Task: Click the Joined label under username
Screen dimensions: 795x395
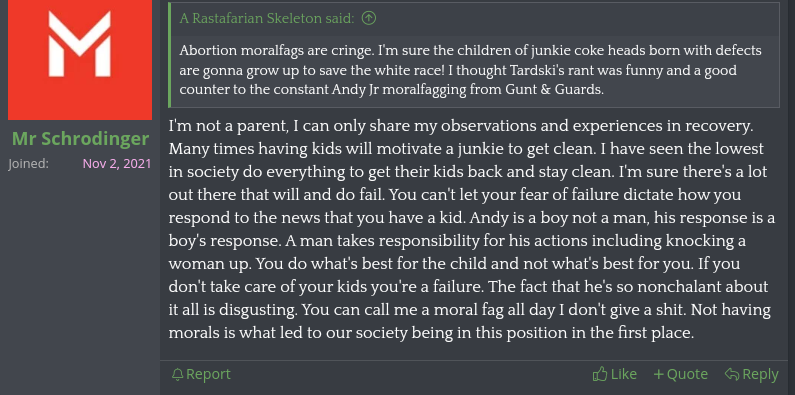Action: coord(28,164)
